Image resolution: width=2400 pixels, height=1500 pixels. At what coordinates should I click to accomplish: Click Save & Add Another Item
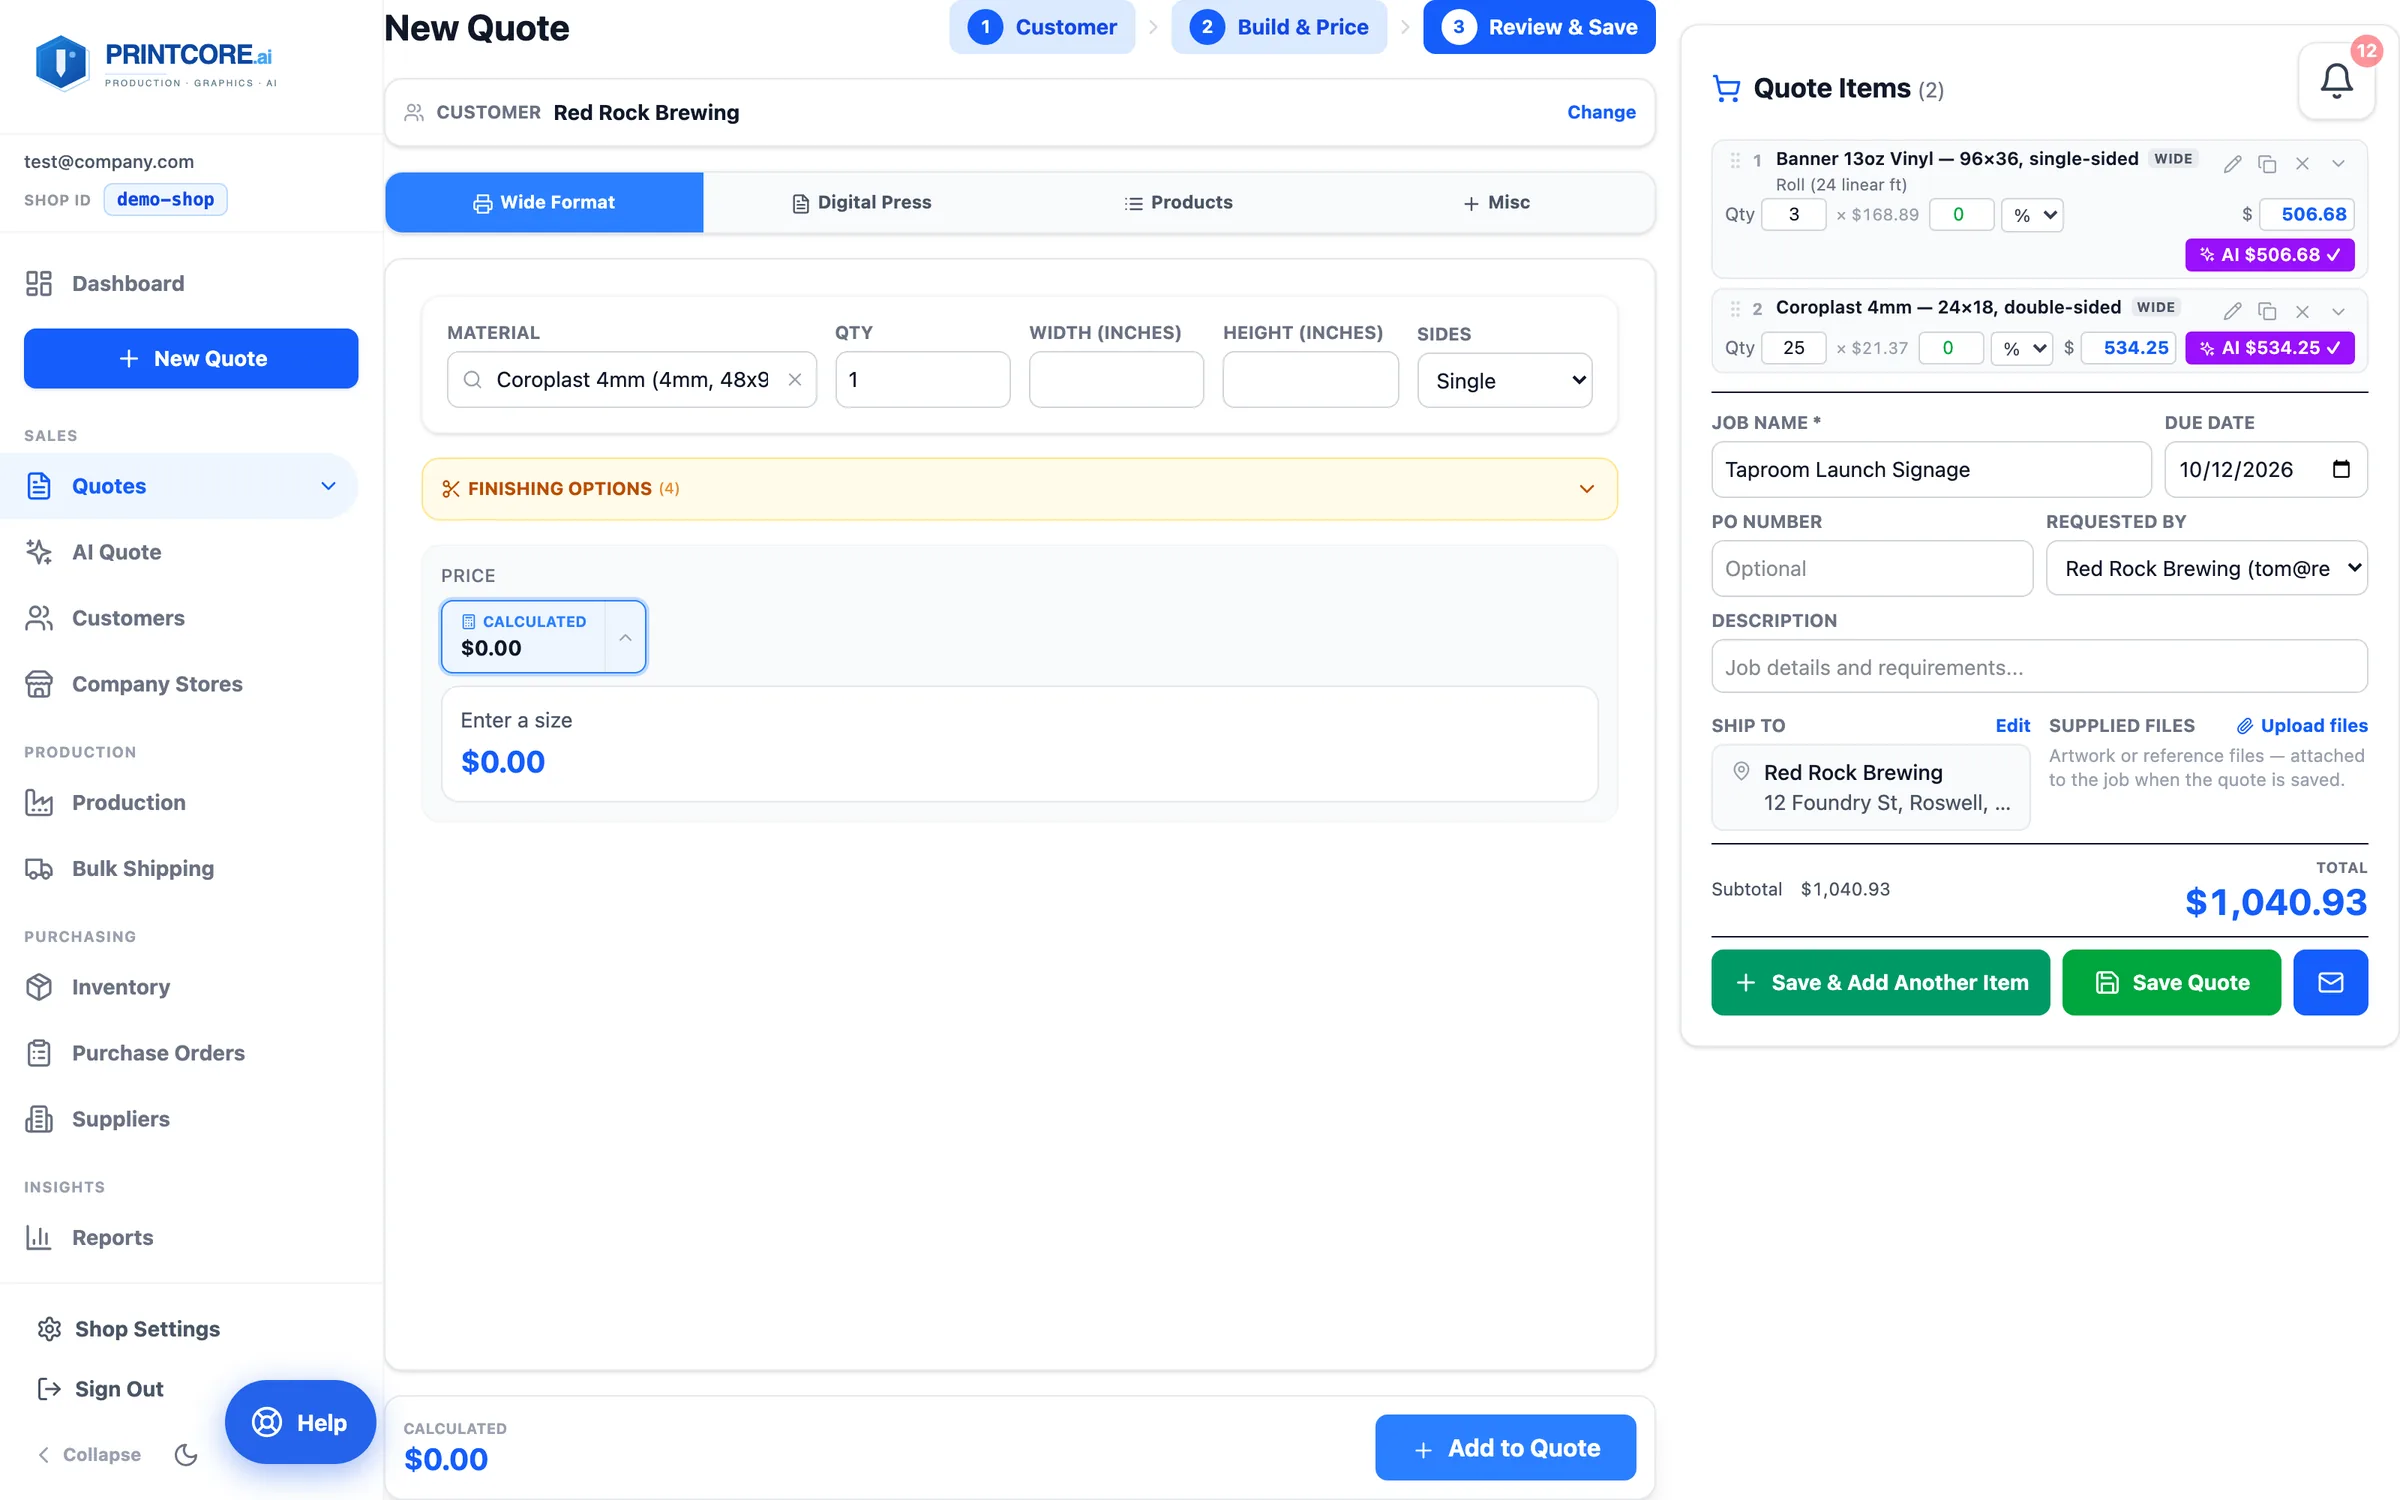click(x=1880, y=982)
